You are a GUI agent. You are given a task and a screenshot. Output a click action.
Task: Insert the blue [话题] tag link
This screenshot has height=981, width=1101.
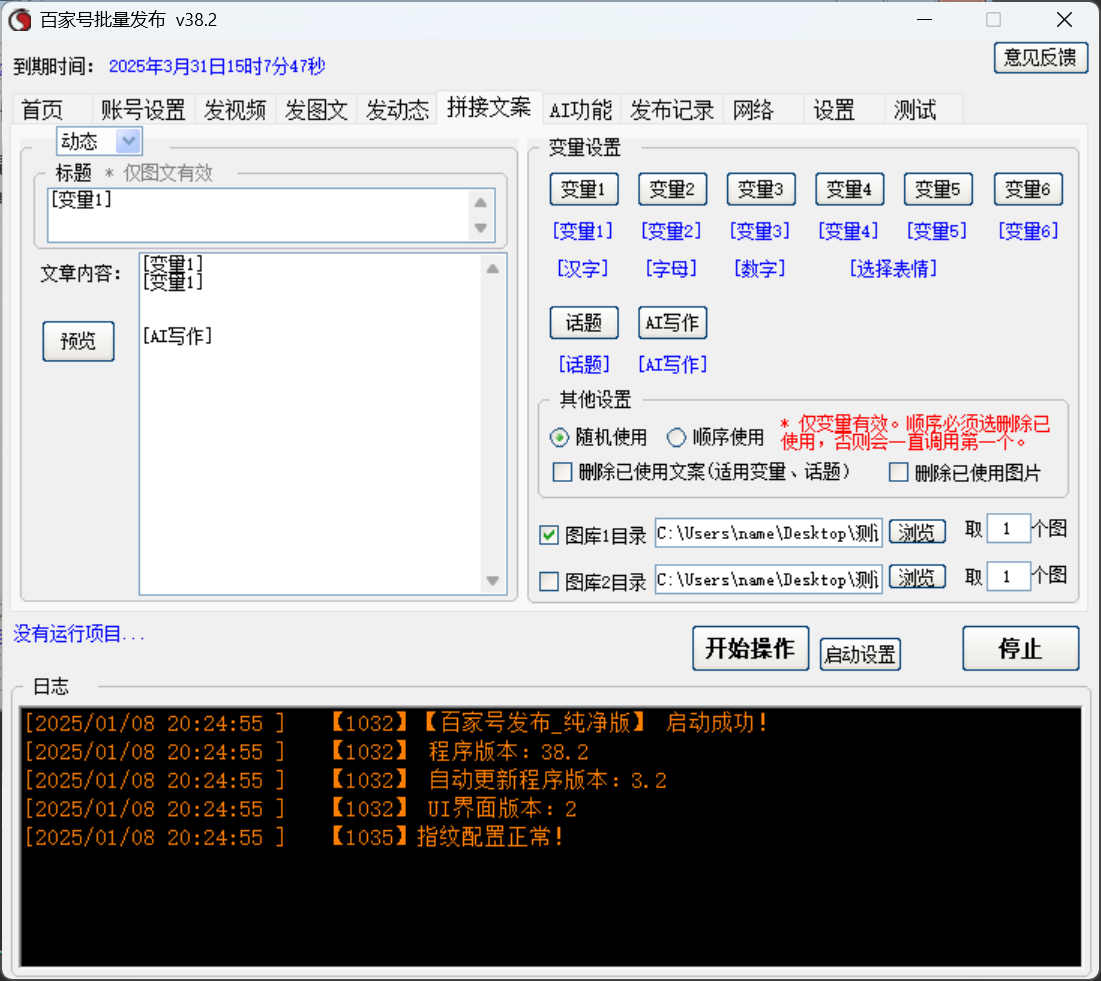584,364
